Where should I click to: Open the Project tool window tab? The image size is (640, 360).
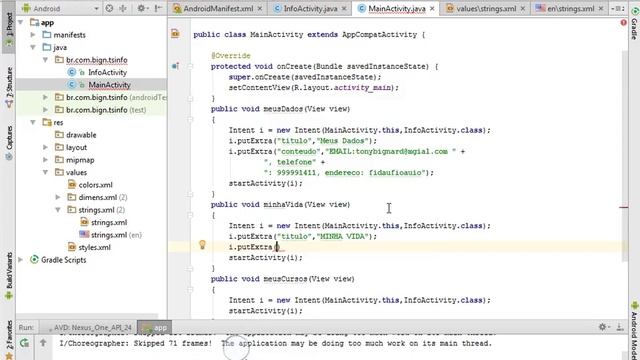[x=9, y=30]
